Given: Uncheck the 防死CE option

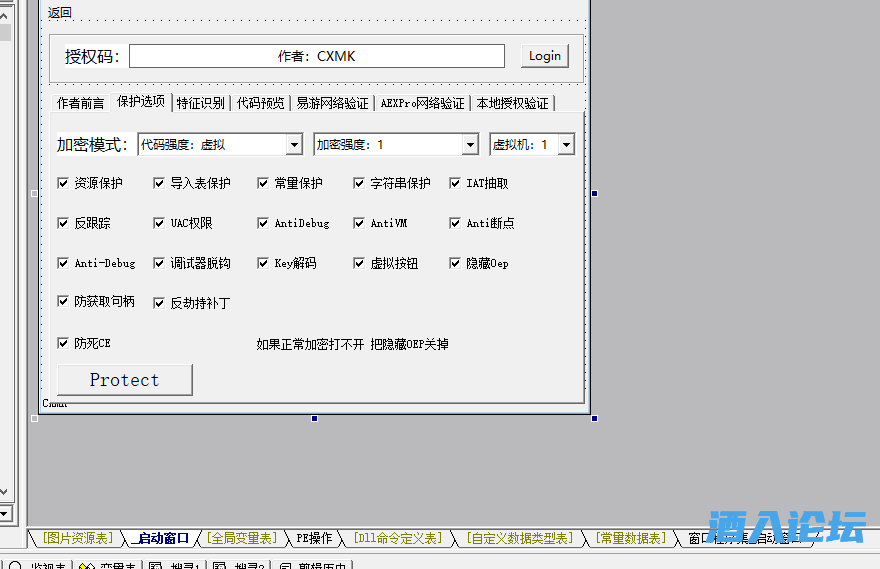Looking at the screenshot, I should click(x=63, y=343).
